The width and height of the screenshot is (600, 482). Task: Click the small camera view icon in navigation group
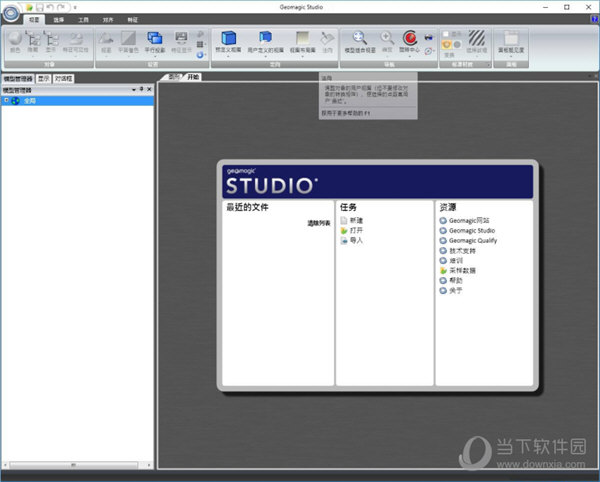pos(429,37)
